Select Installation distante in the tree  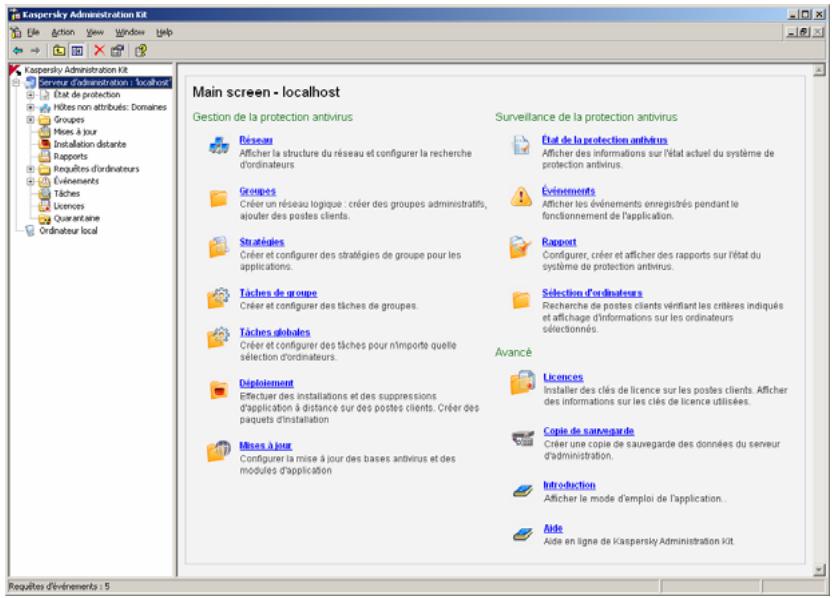point(90,144)
